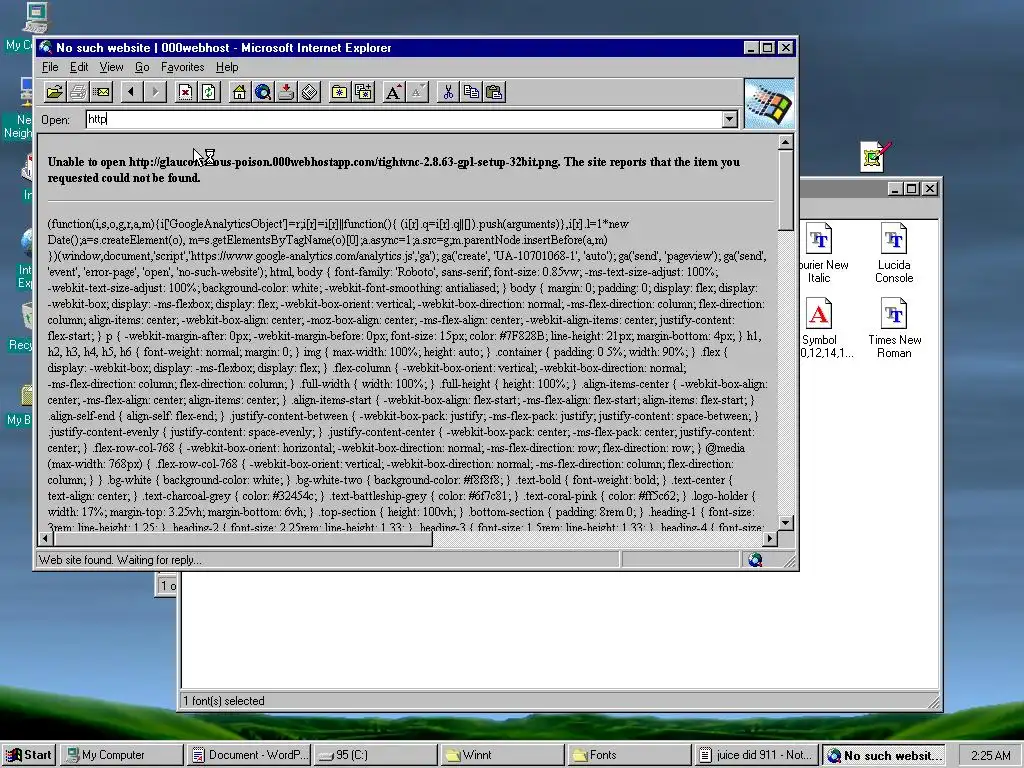The image size is (1024, 768).
Task: Open the File menu
Action: [50, 67]
